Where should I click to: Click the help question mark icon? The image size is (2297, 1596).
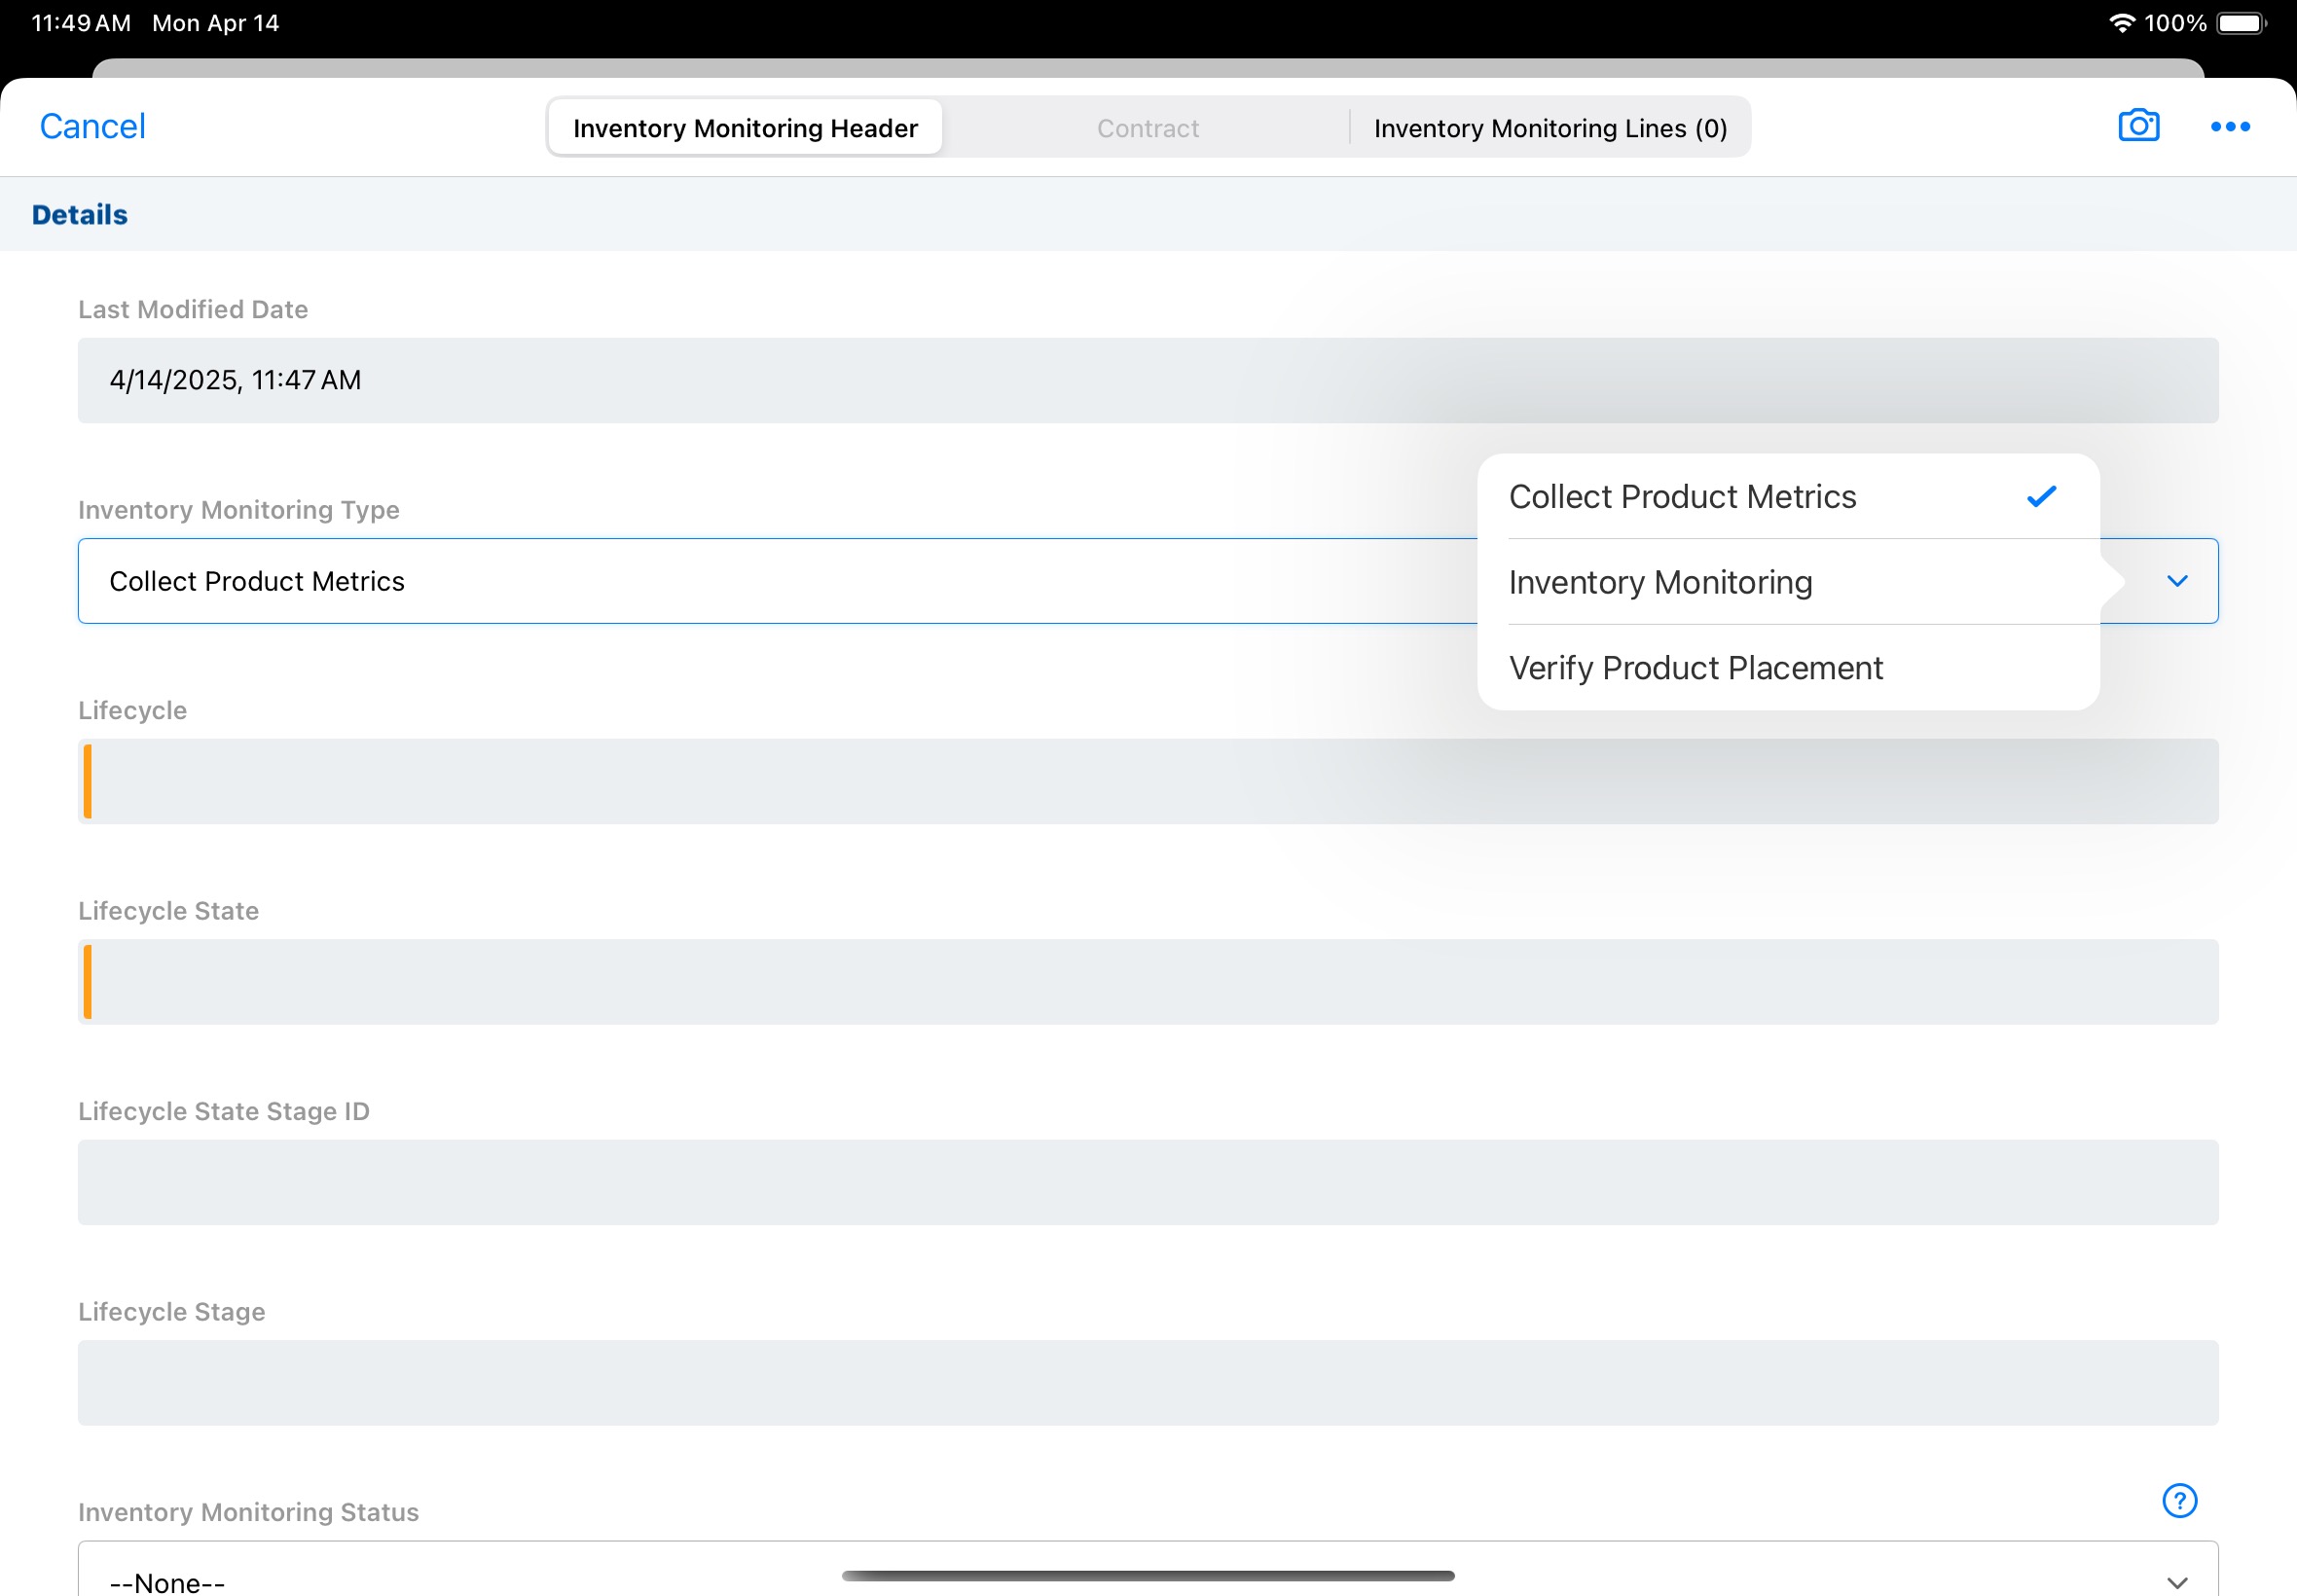point(2179,1500)
